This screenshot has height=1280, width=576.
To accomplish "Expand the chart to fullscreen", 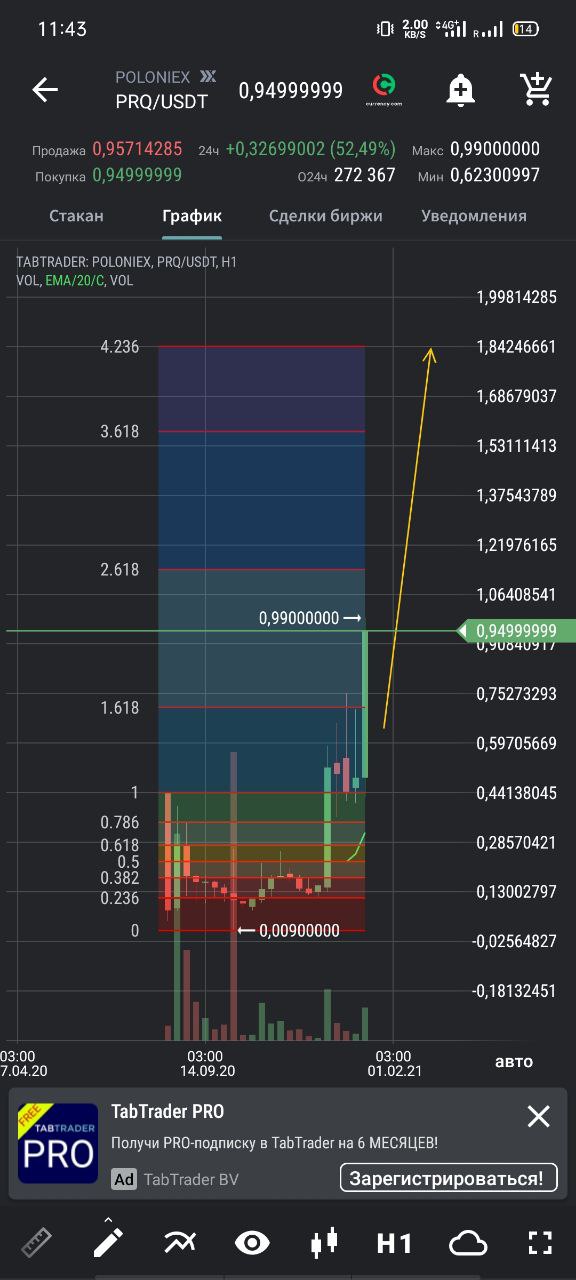I will click(x=540, y=1243).
